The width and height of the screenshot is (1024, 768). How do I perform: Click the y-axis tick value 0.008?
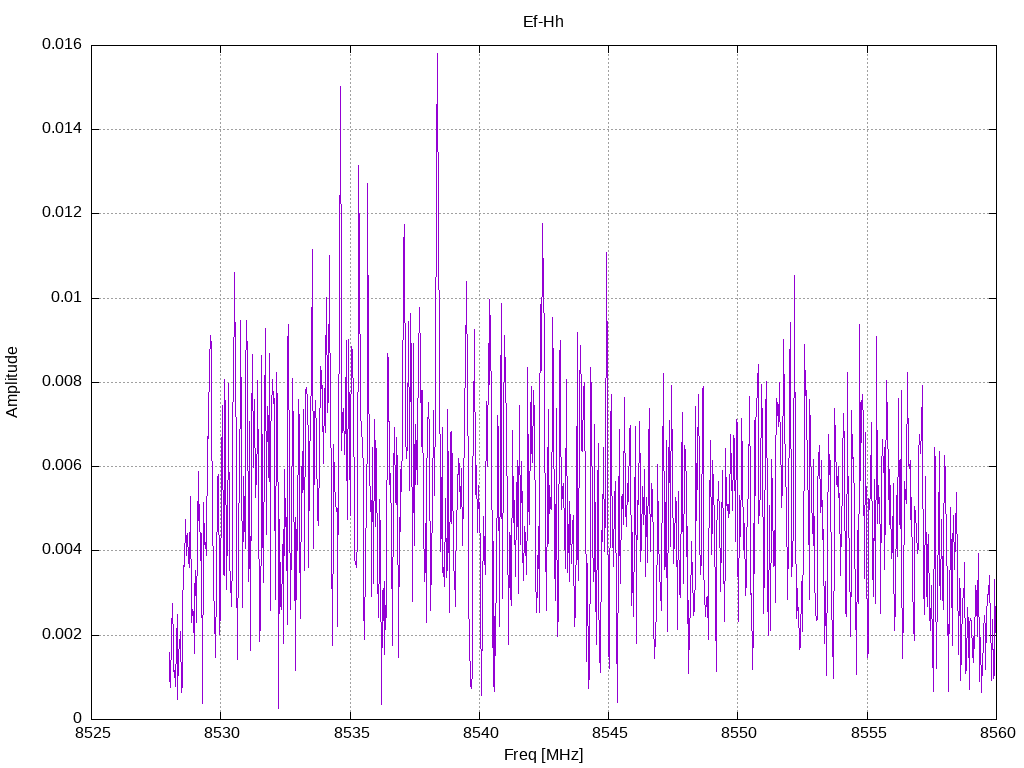click(62, 381)
